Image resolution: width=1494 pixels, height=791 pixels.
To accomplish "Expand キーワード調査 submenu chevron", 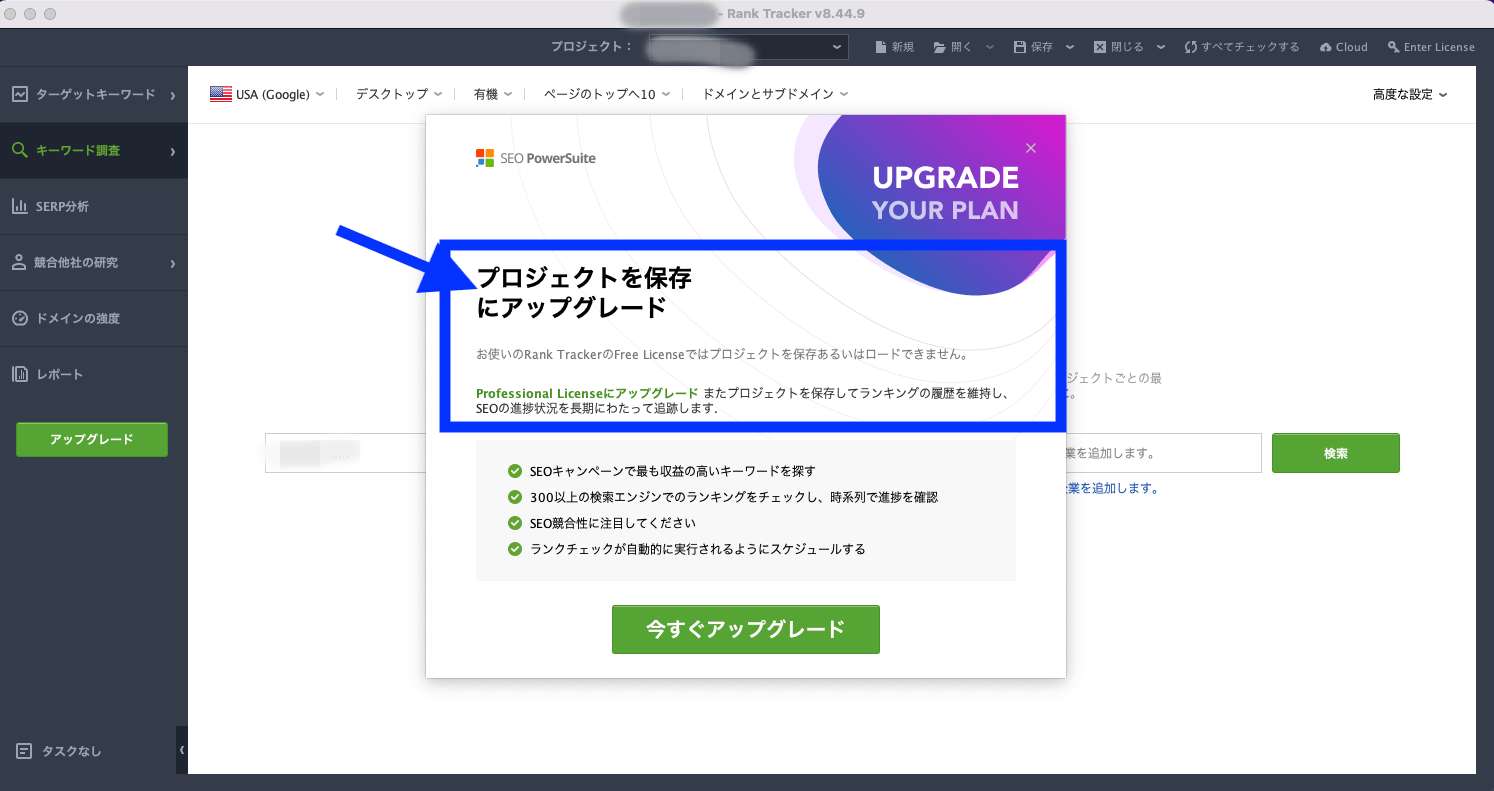I will pos(173,152).
